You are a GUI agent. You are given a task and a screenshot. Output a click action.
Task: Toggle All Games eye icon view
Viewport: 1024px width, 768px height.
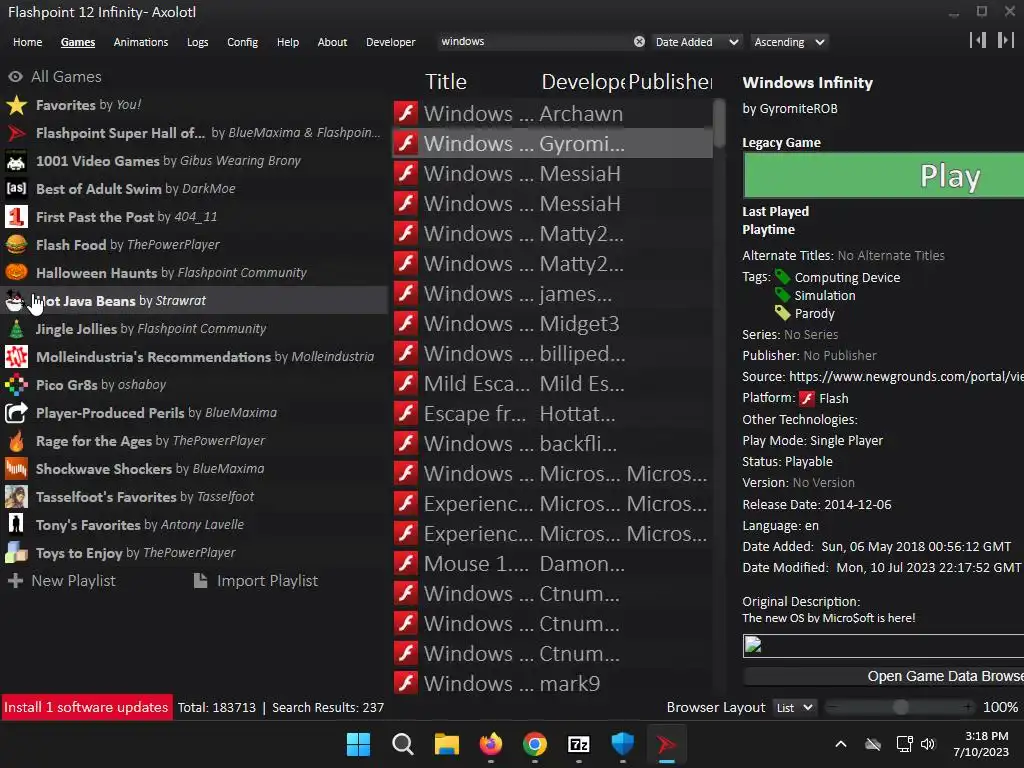click(16, 76)
